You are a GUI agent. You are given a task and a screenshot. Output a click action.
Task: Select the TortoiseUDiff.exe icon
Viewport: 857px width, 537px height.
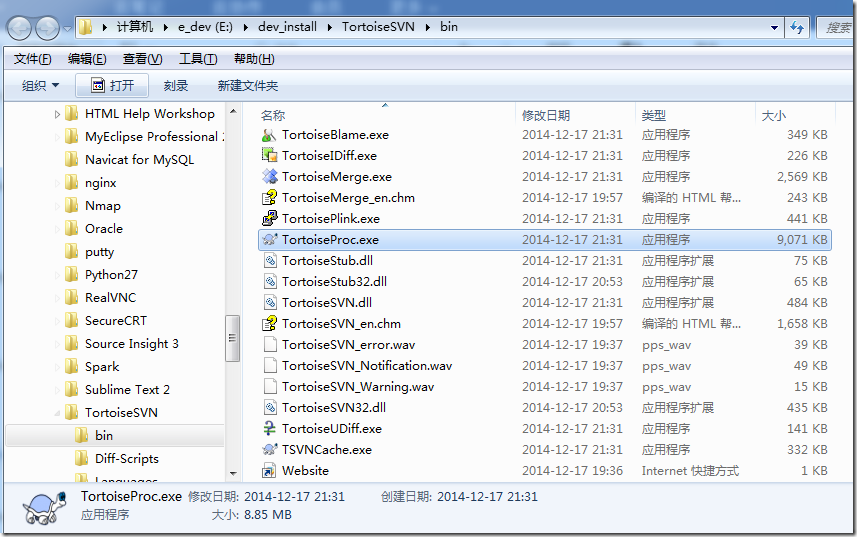click(269, 428)
